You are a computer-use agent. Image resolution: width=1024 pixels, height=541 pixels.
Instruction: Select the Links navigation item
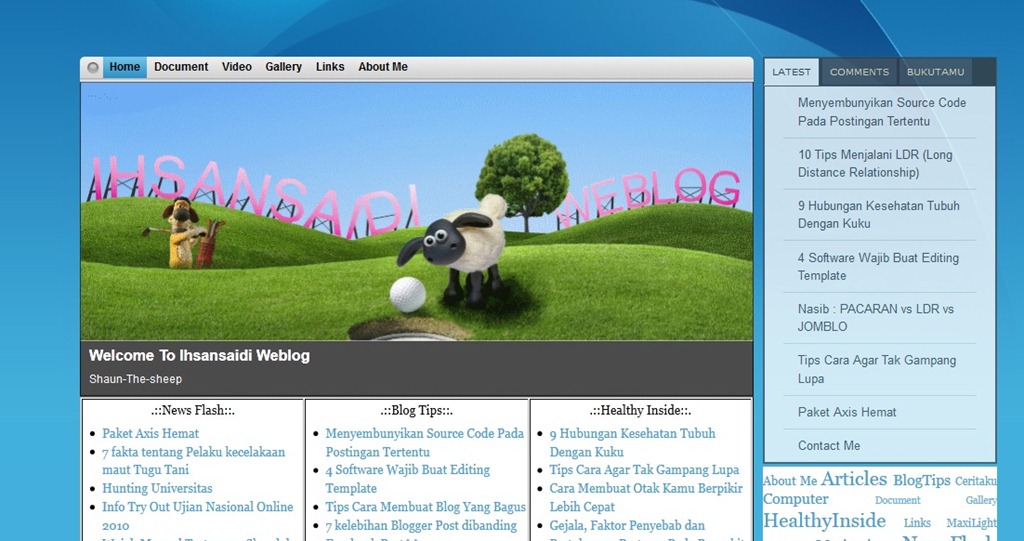[x=330, y=67]
